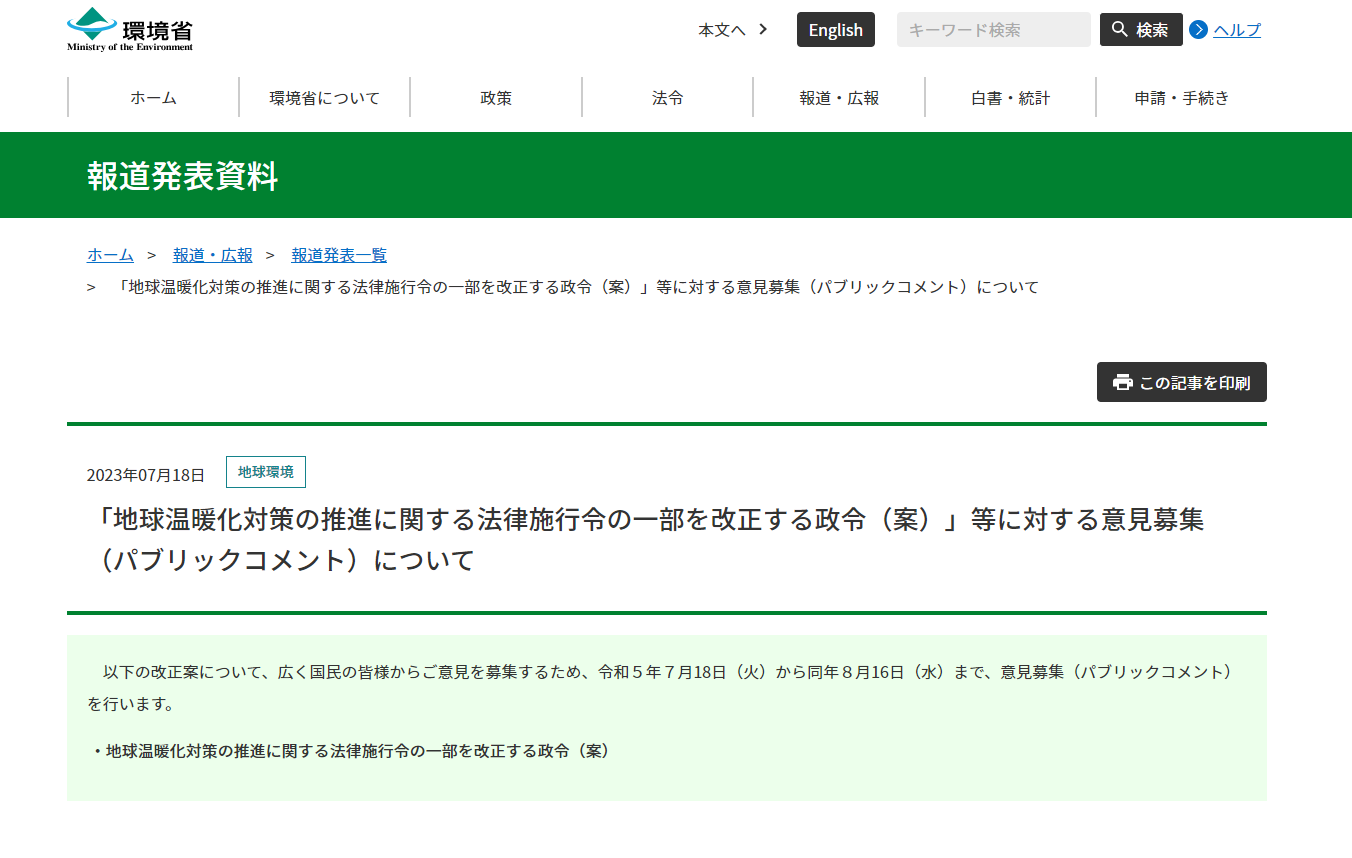This screenshot has height=858, width=1352.
Task: Go to ホーム via breadcrumb link
Action: click(110, 255)
